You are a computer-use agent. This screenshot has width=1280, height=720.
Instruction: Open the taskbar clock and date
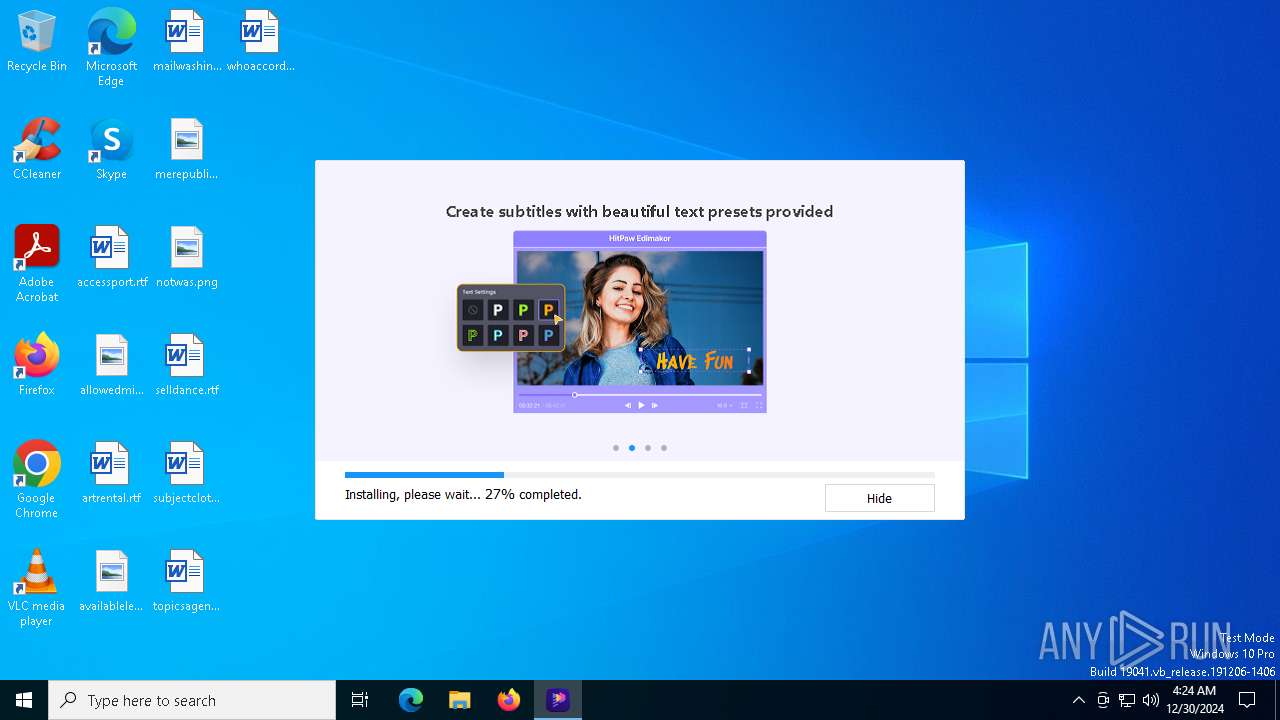tap(1194, 700)
